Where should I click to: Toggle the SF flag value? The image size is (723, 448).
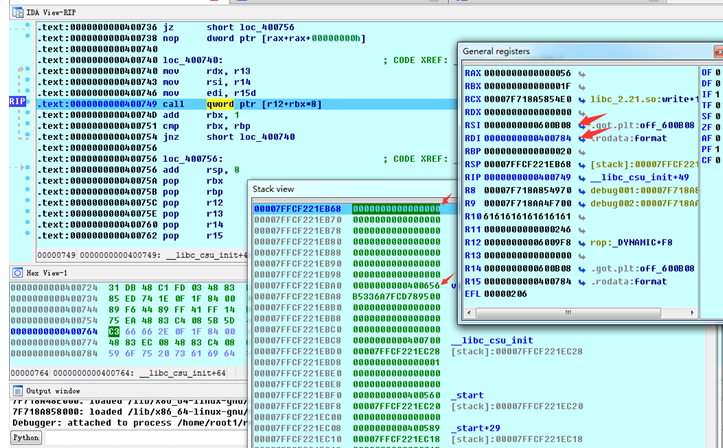pos(717,117)
